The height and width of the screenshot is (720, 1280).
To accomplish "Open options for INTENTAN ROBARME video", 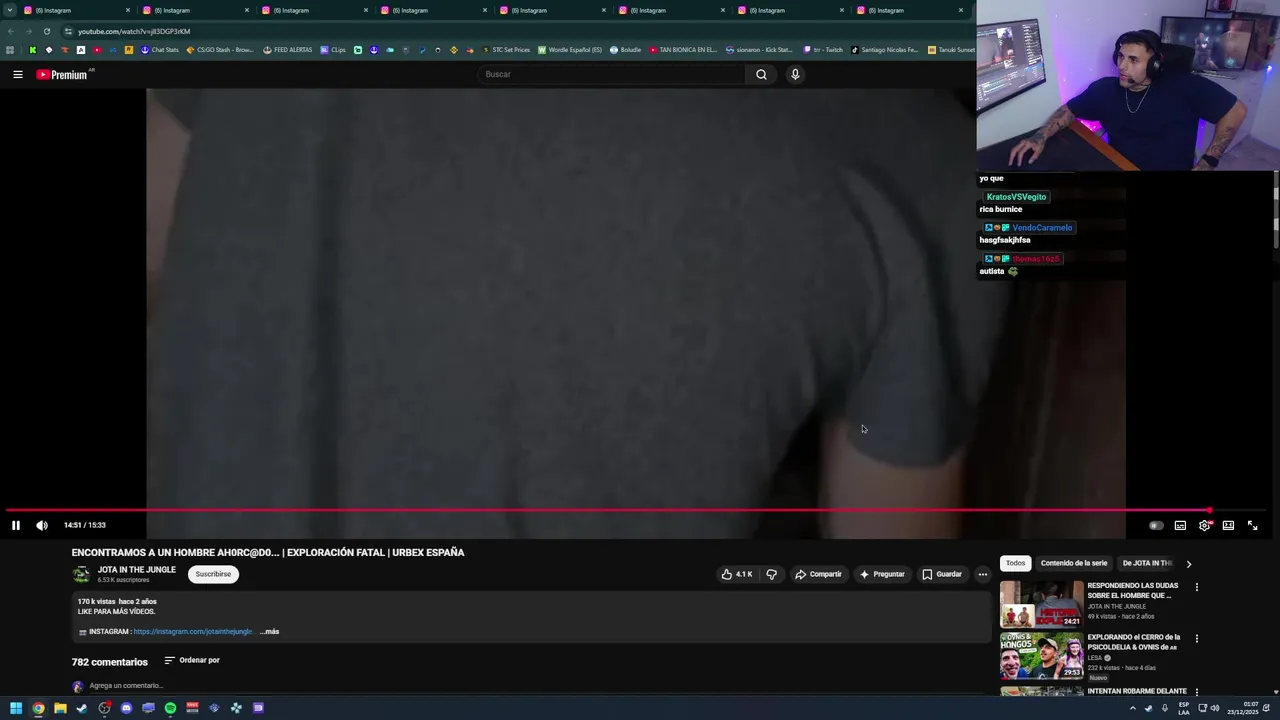I will tap(1196, 692).
